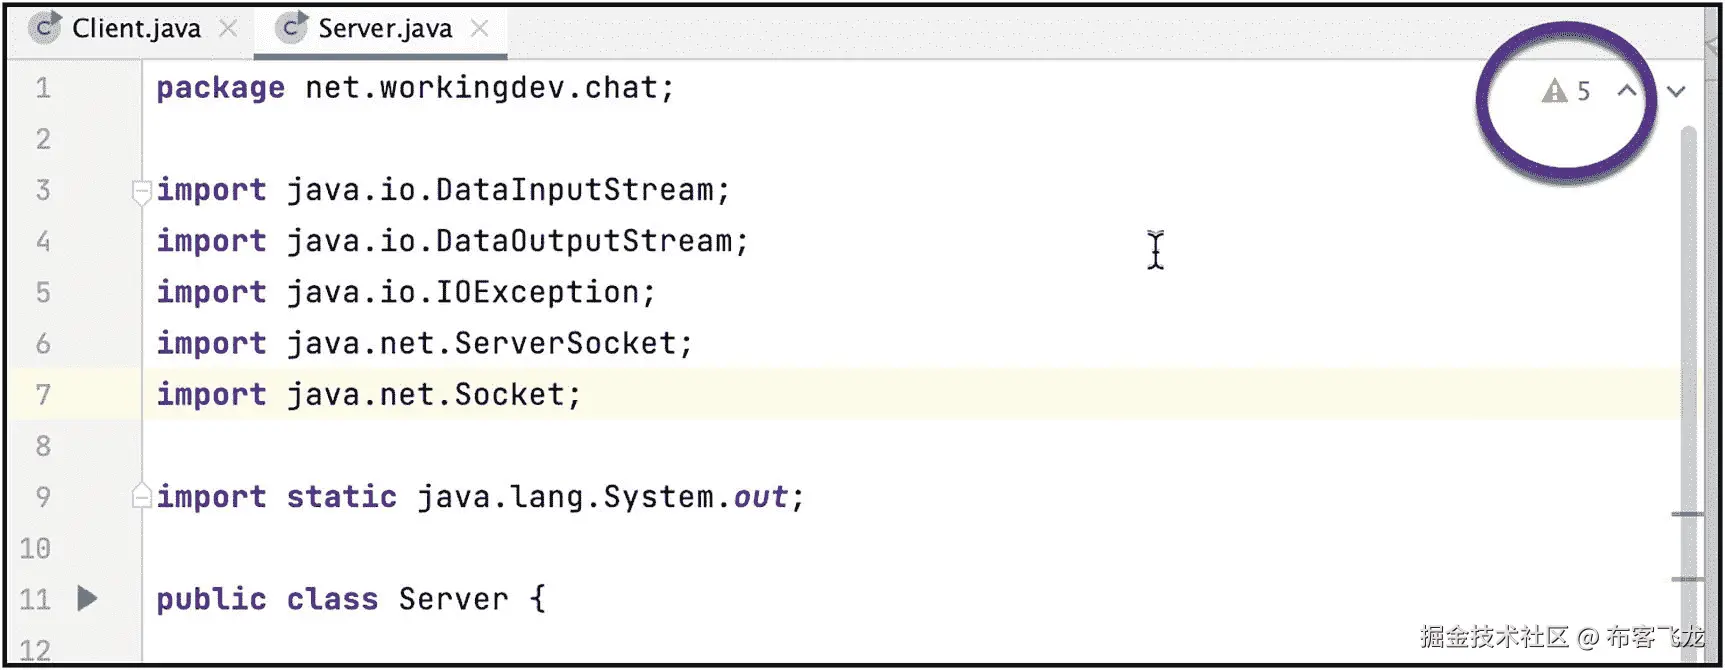
Task: Click the lower warning stripe in scrollbar
Action: 1688,579
